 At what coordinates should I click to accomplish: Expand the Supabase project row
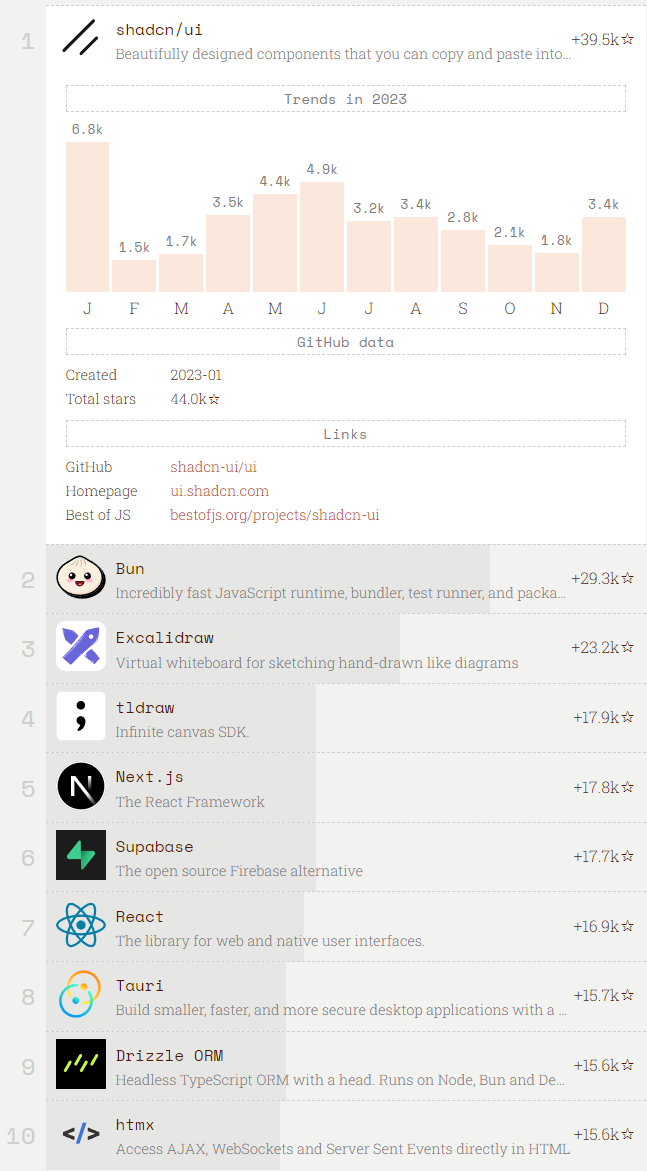tap(340, 858)
